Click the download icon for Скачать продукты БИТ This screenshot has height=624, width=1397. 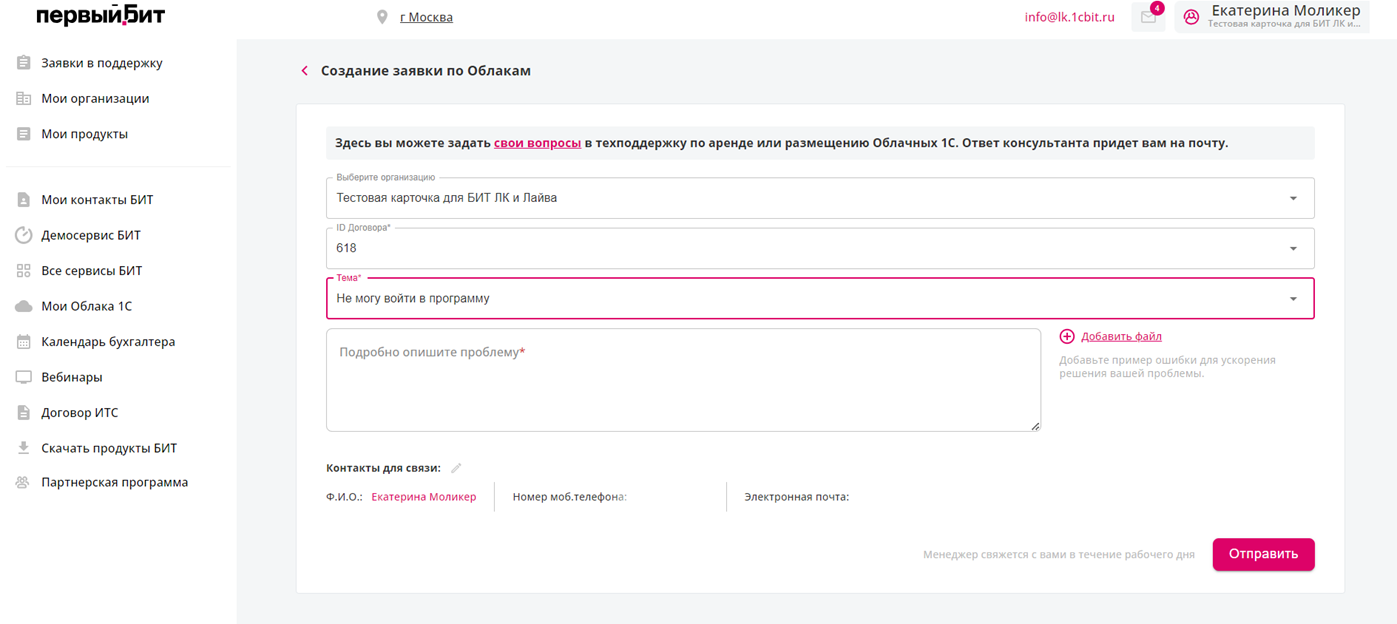coord(24,448)
